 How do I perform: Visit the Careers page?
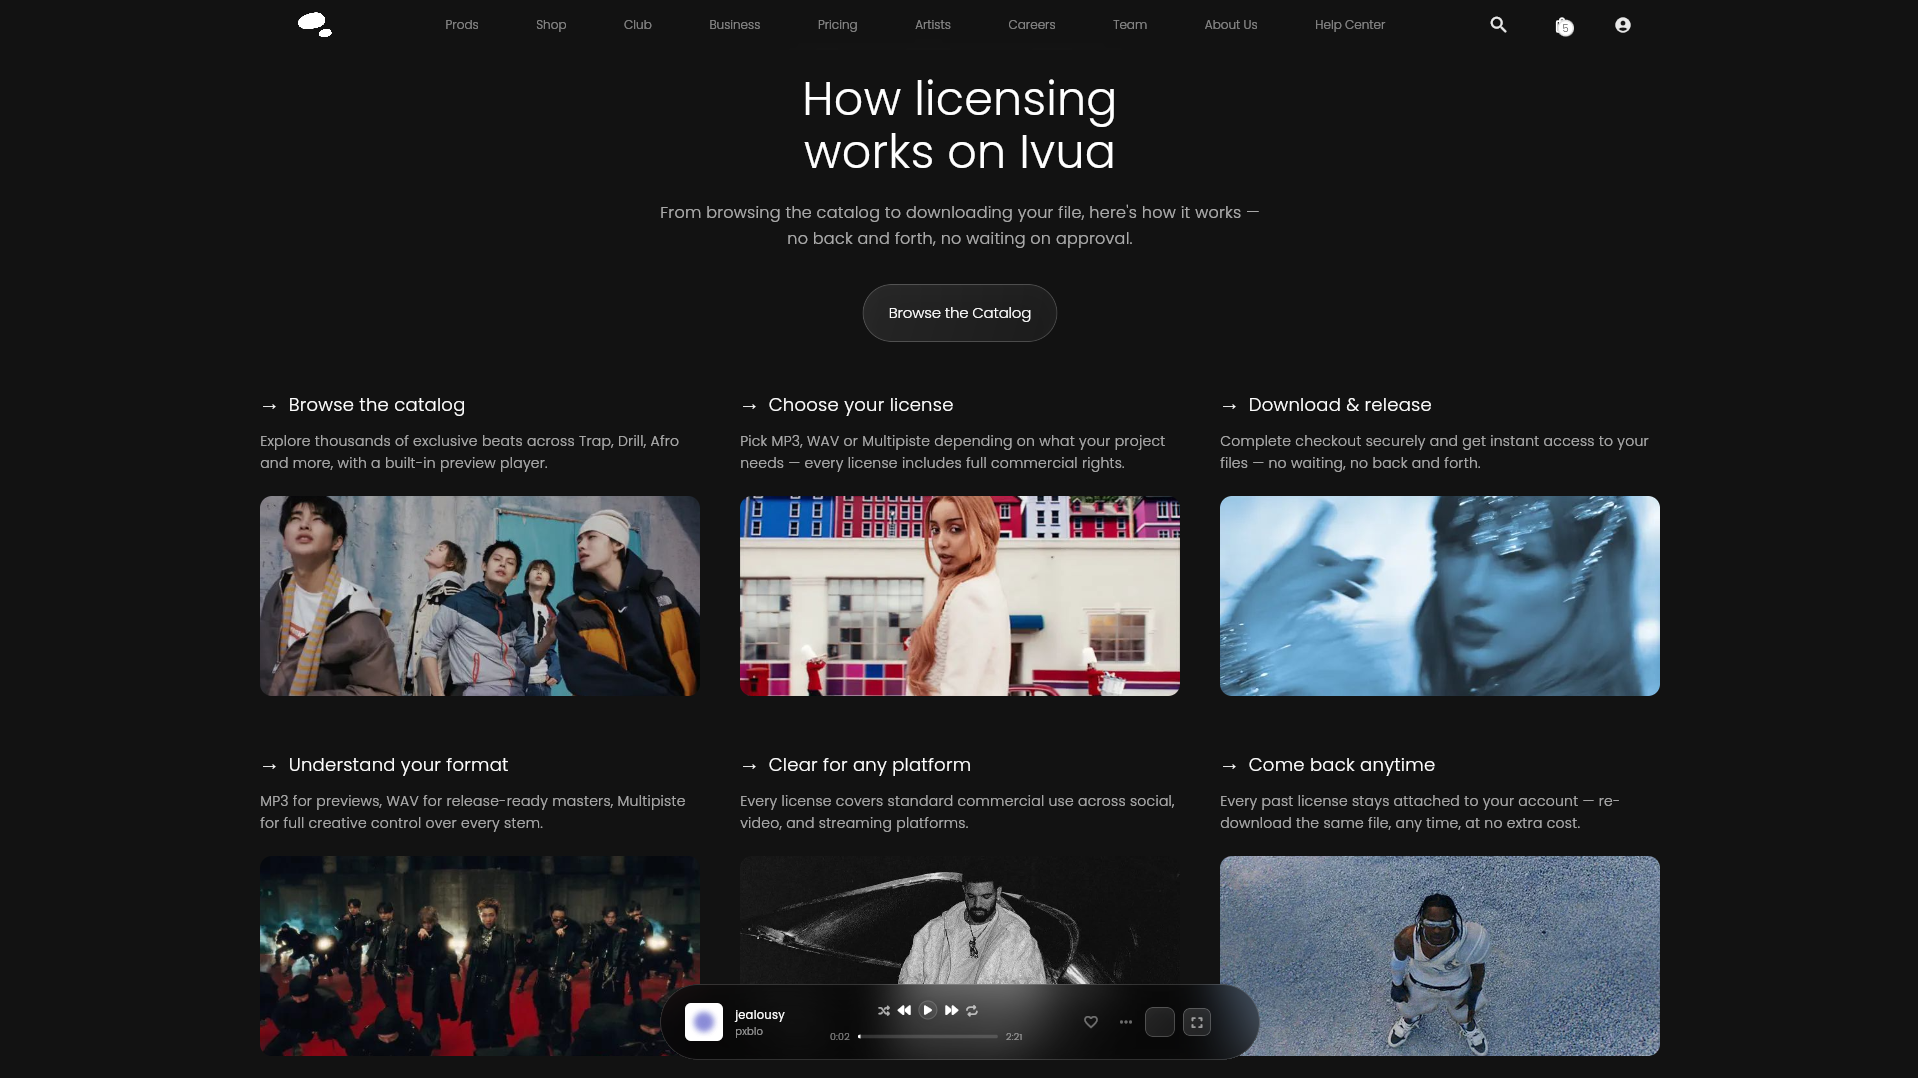click(1032, 25)
